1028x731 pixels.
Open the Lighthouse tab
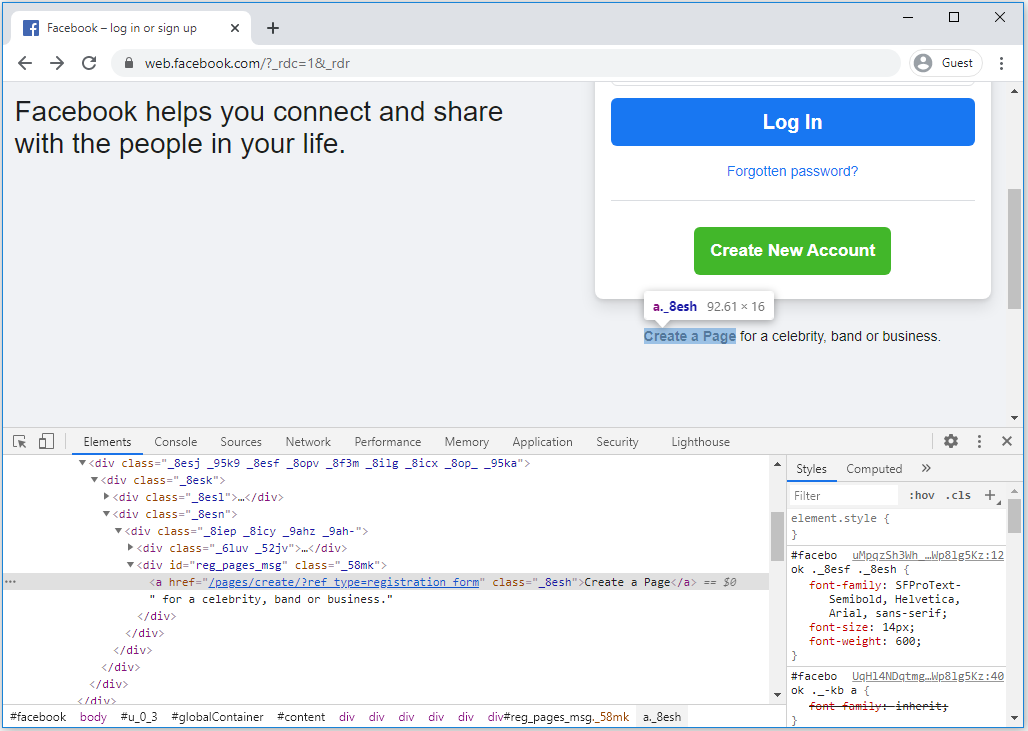(x=700, y=442)
